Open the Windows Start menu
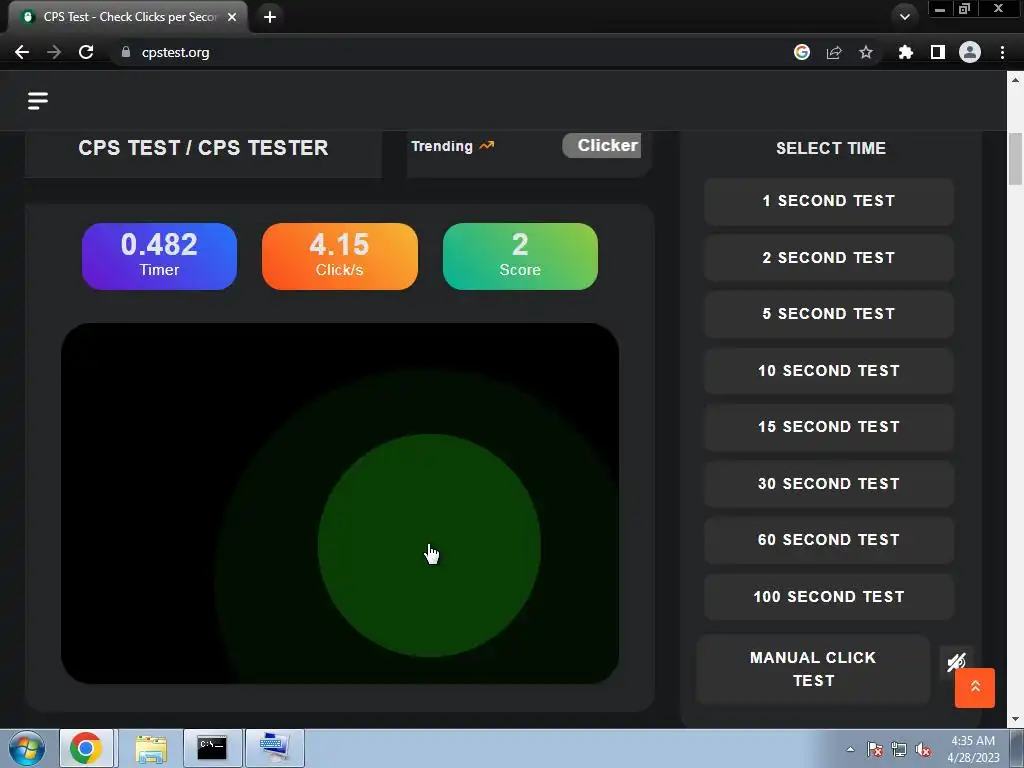 tap(27, 748)
